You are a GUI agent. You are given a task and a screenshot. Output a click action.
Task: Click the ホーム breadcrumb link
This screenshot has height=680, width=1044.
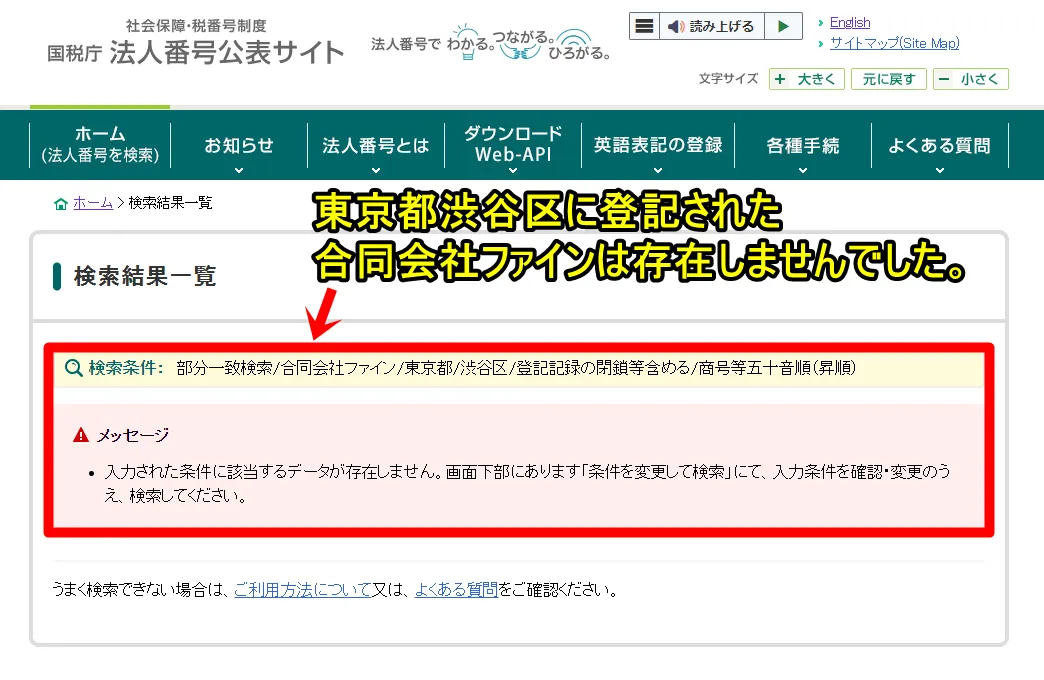tap(93, 203)
